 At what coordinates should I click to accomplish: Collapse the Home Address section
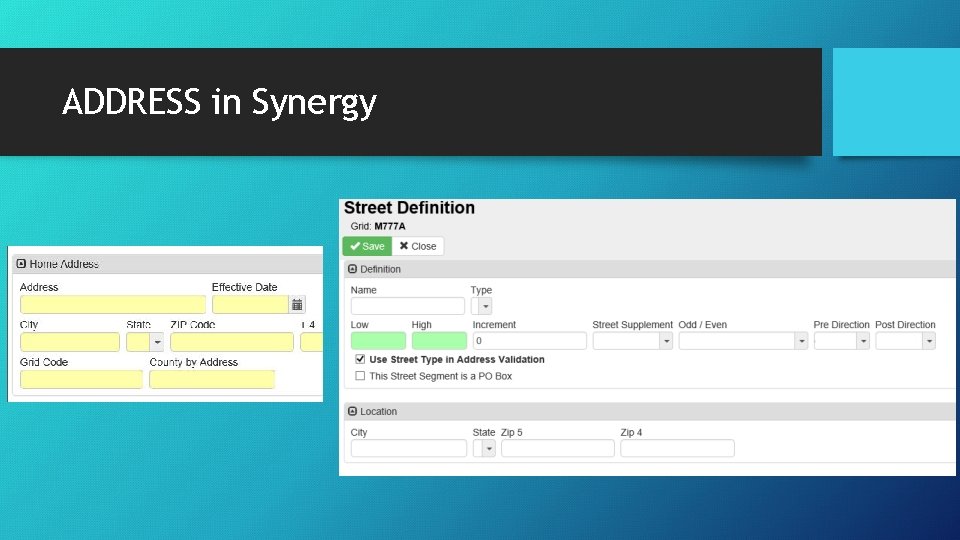[x=21, y=264]
